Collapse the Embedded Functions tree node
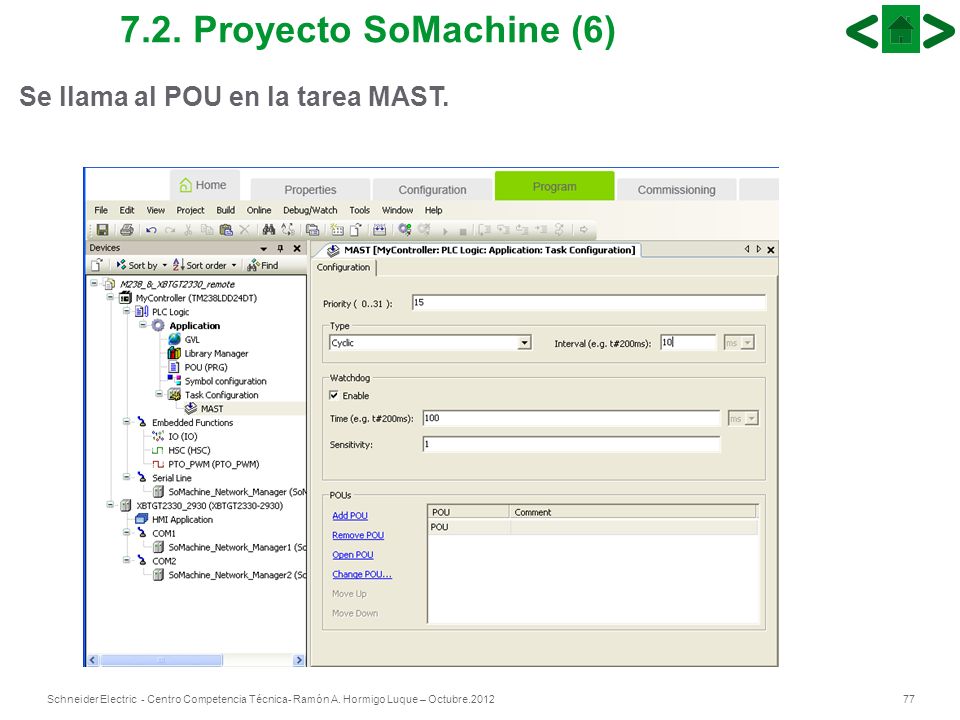Viewport: 960px width, 720px height. tap(127, 422)
